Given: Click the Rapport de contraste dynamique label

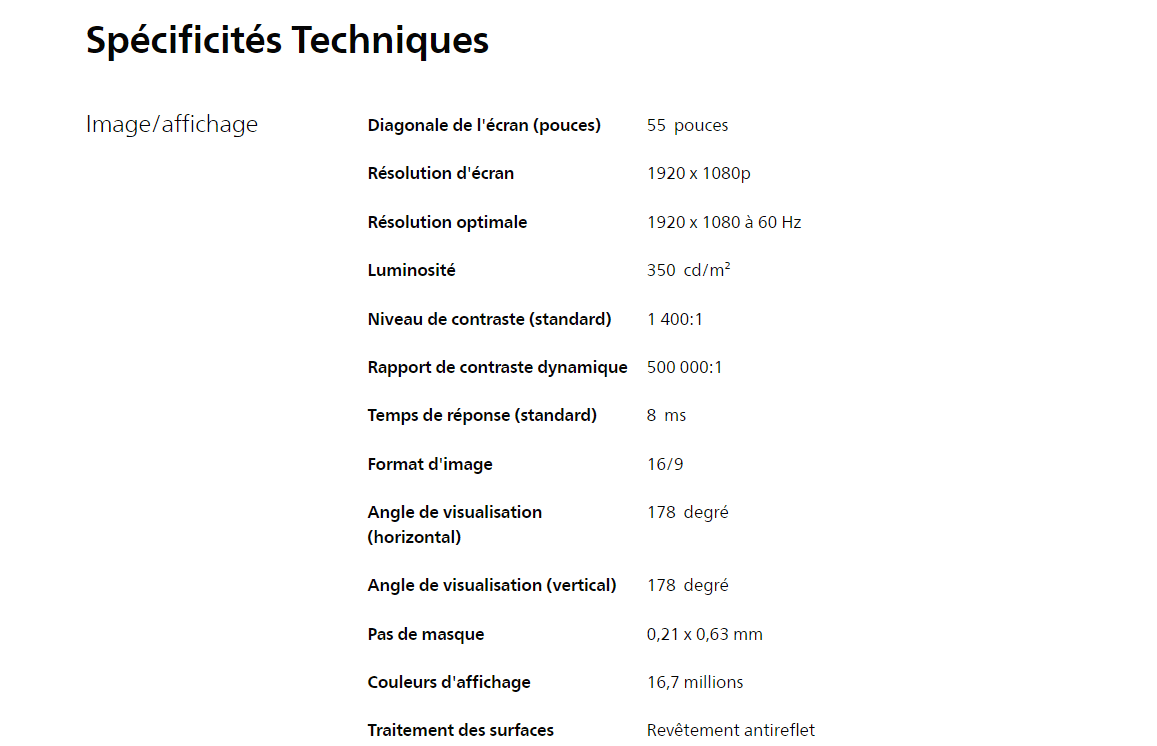Looking at the screenshot, I should 497,367.
